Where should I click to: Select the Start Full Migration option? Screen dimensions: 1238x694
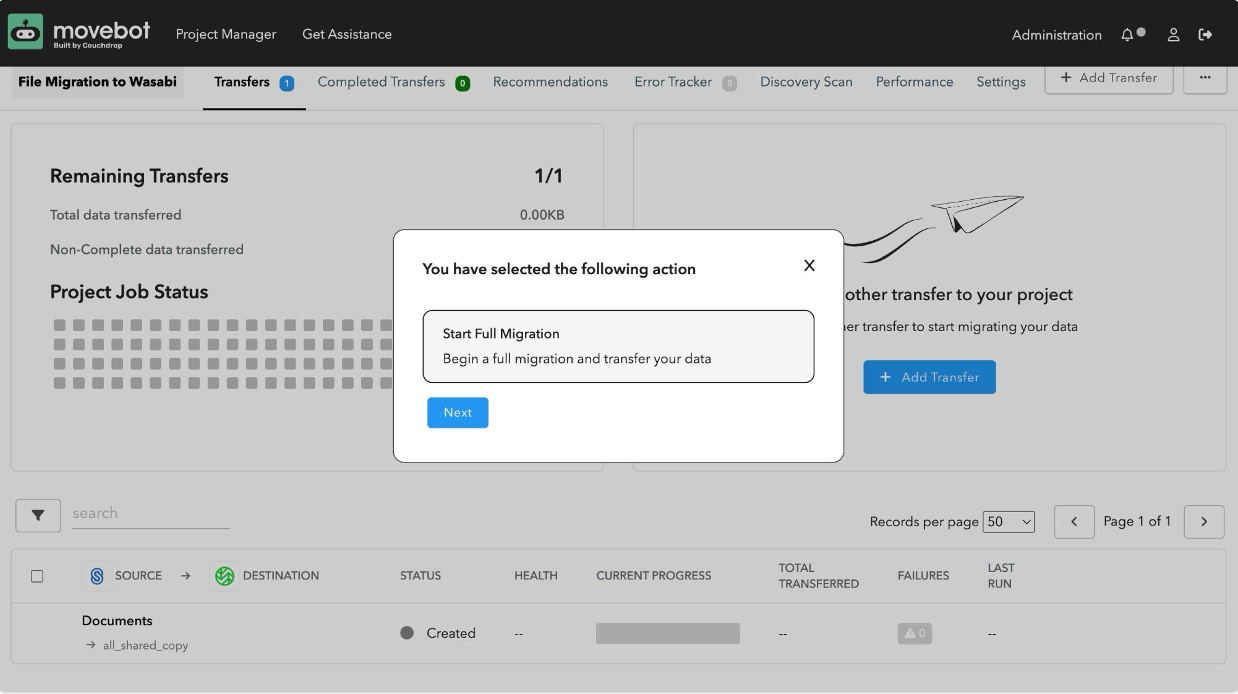[618, 346]
